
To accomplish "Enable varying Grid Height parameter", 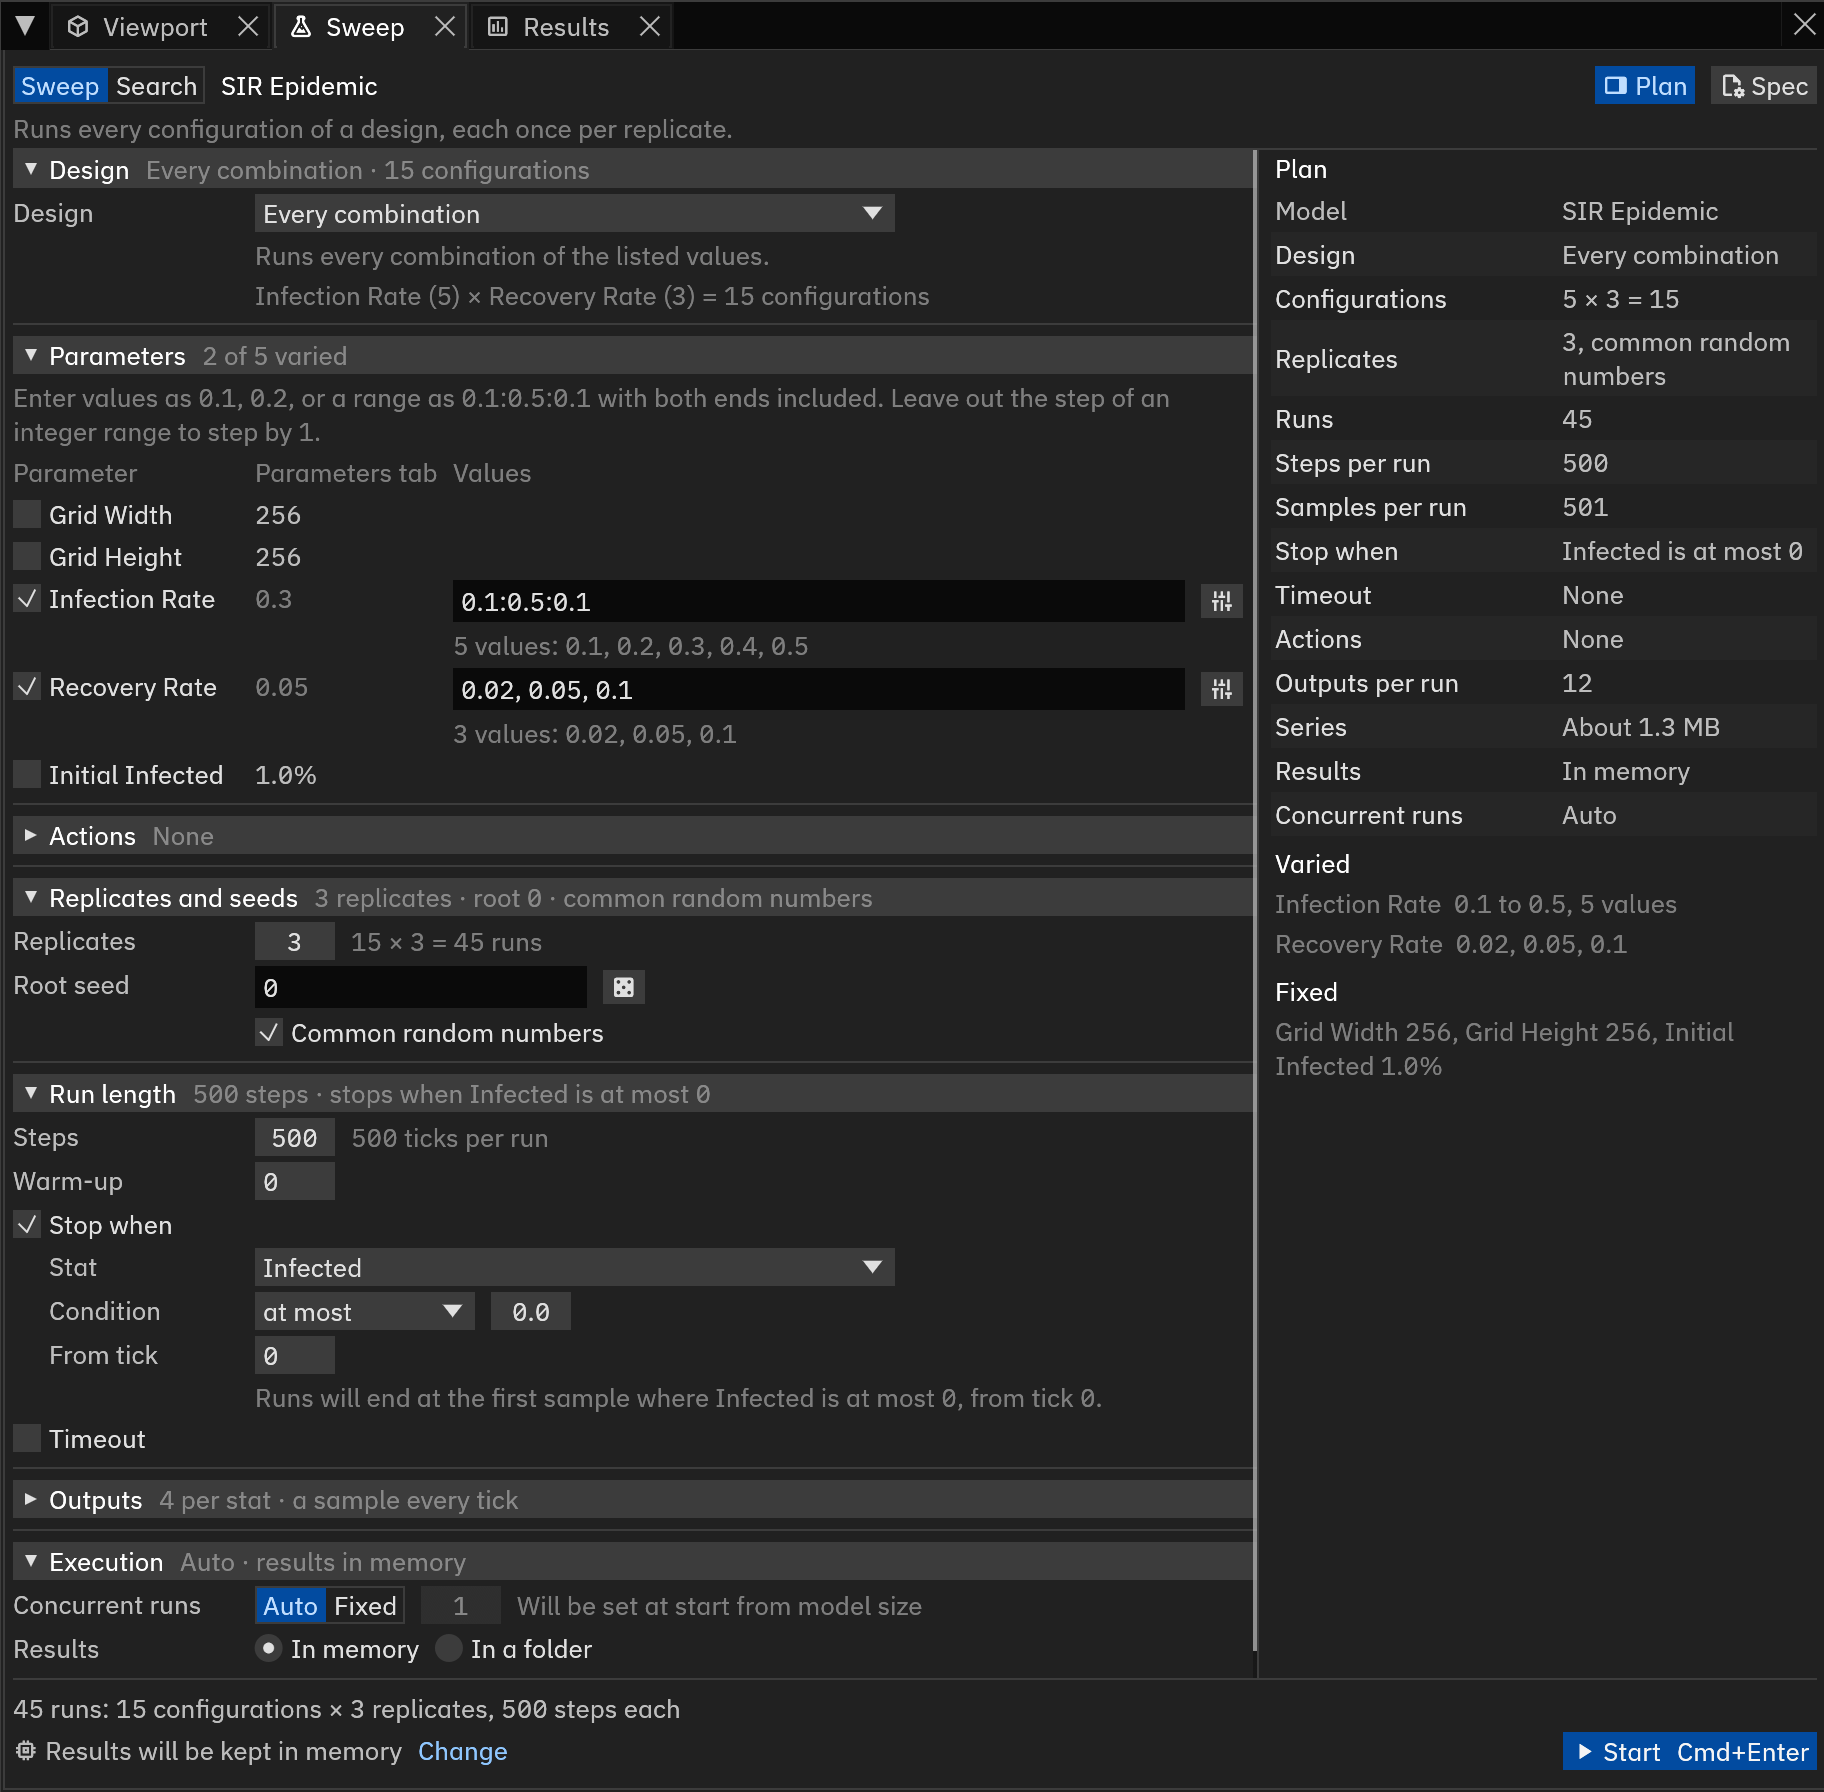I will [27, 557].
